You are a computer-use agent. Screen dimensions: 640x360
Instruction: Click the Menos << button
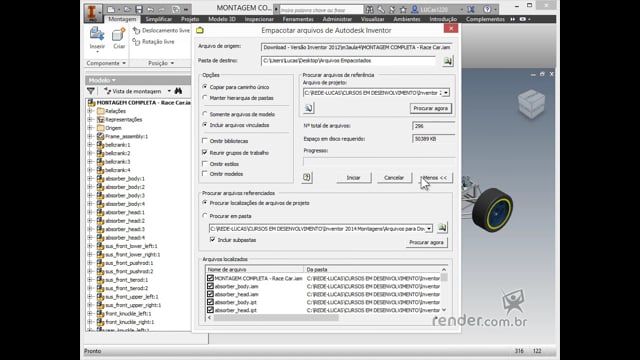436,178
